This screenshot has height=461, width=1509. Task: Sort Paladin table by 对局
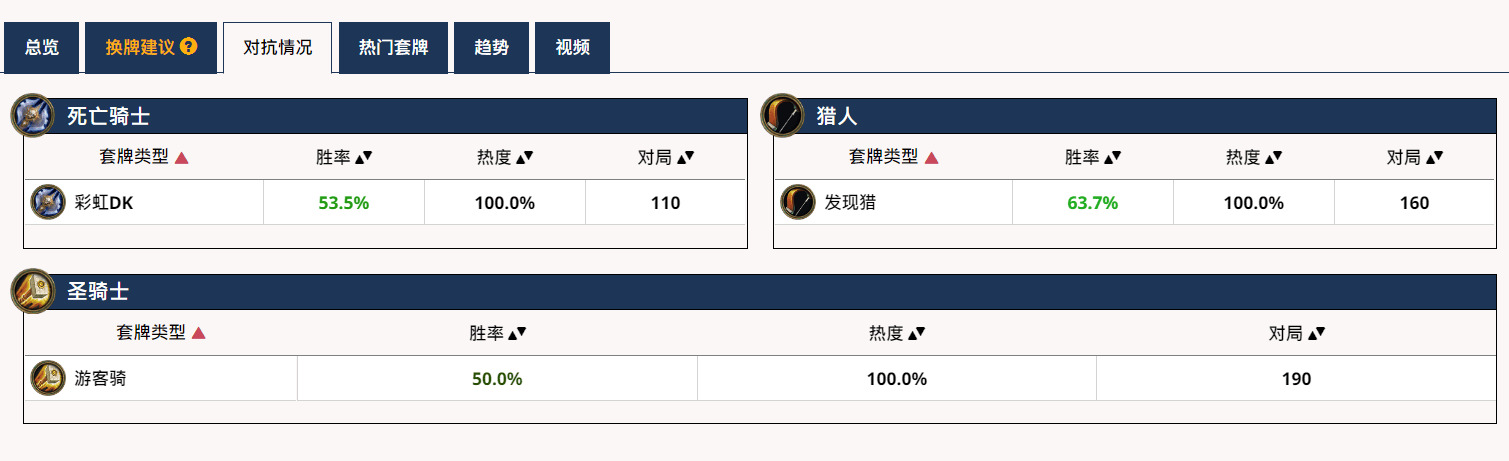(x=1297, y=333)
